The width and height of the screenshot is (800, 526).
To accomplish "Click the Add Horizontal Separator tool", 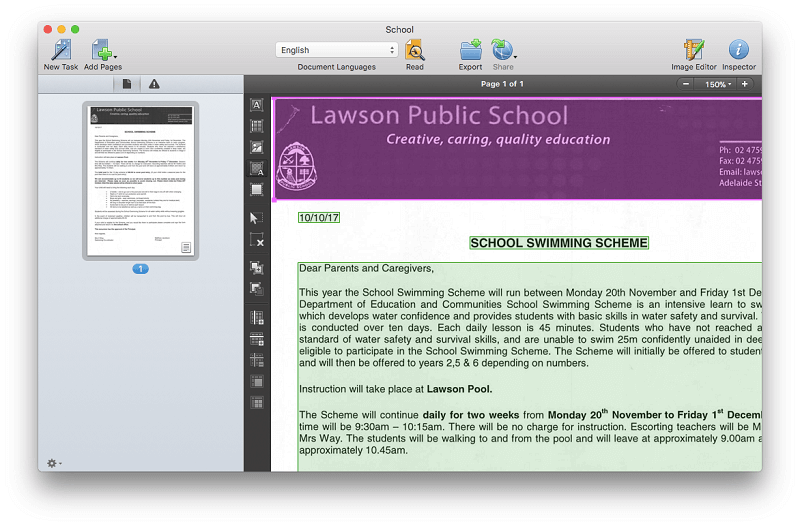I will point(257,339).
